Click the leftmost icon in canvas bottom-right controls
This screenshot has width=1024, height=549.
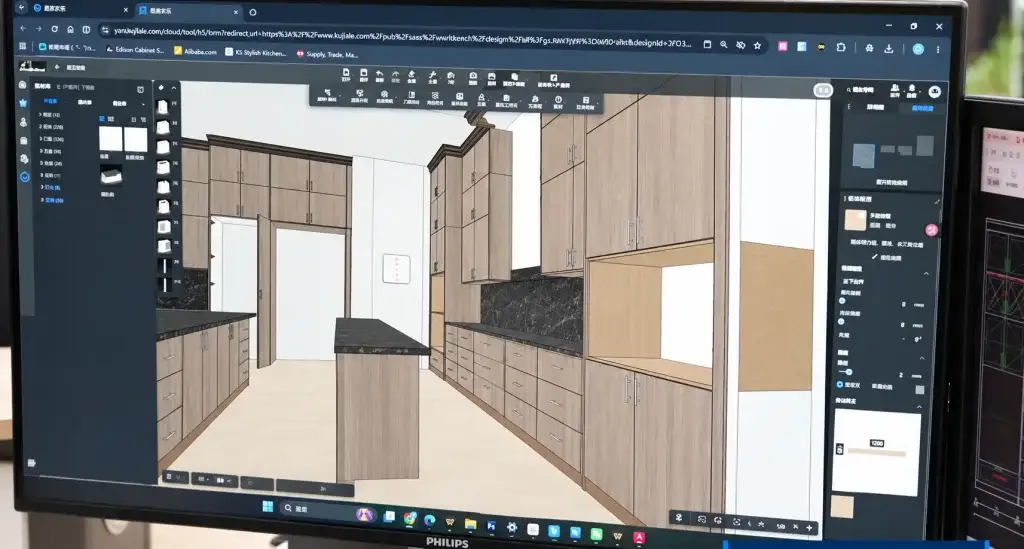pos(679,518)
